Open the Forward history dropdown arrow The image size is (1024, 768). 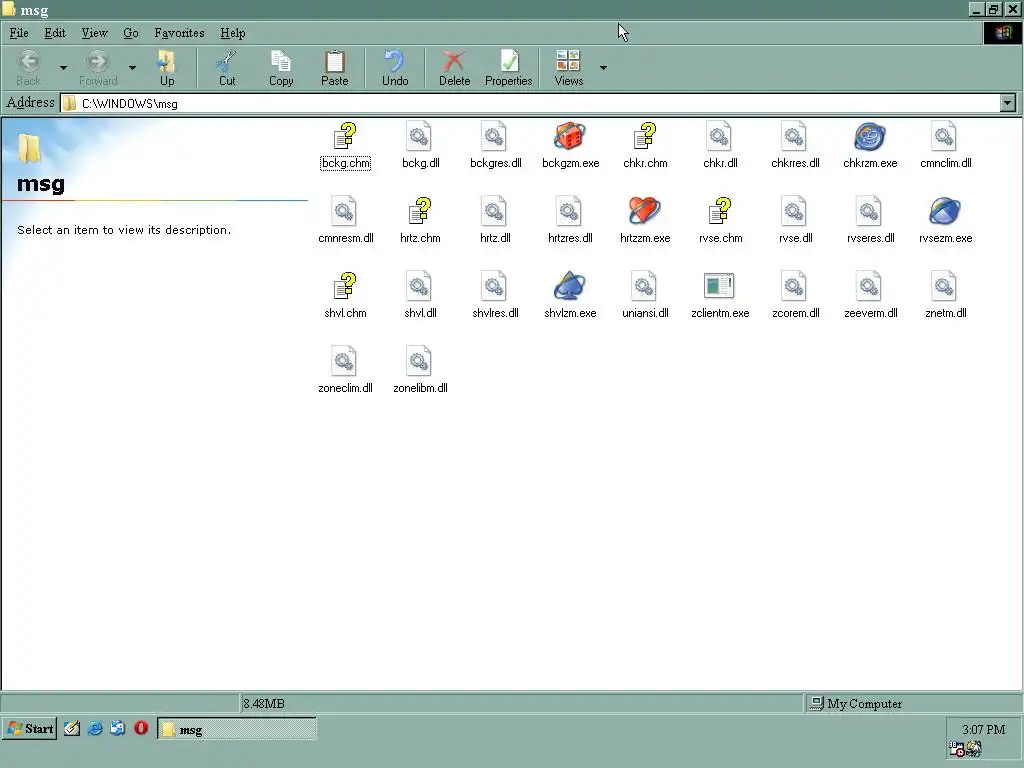pos(132,67)
